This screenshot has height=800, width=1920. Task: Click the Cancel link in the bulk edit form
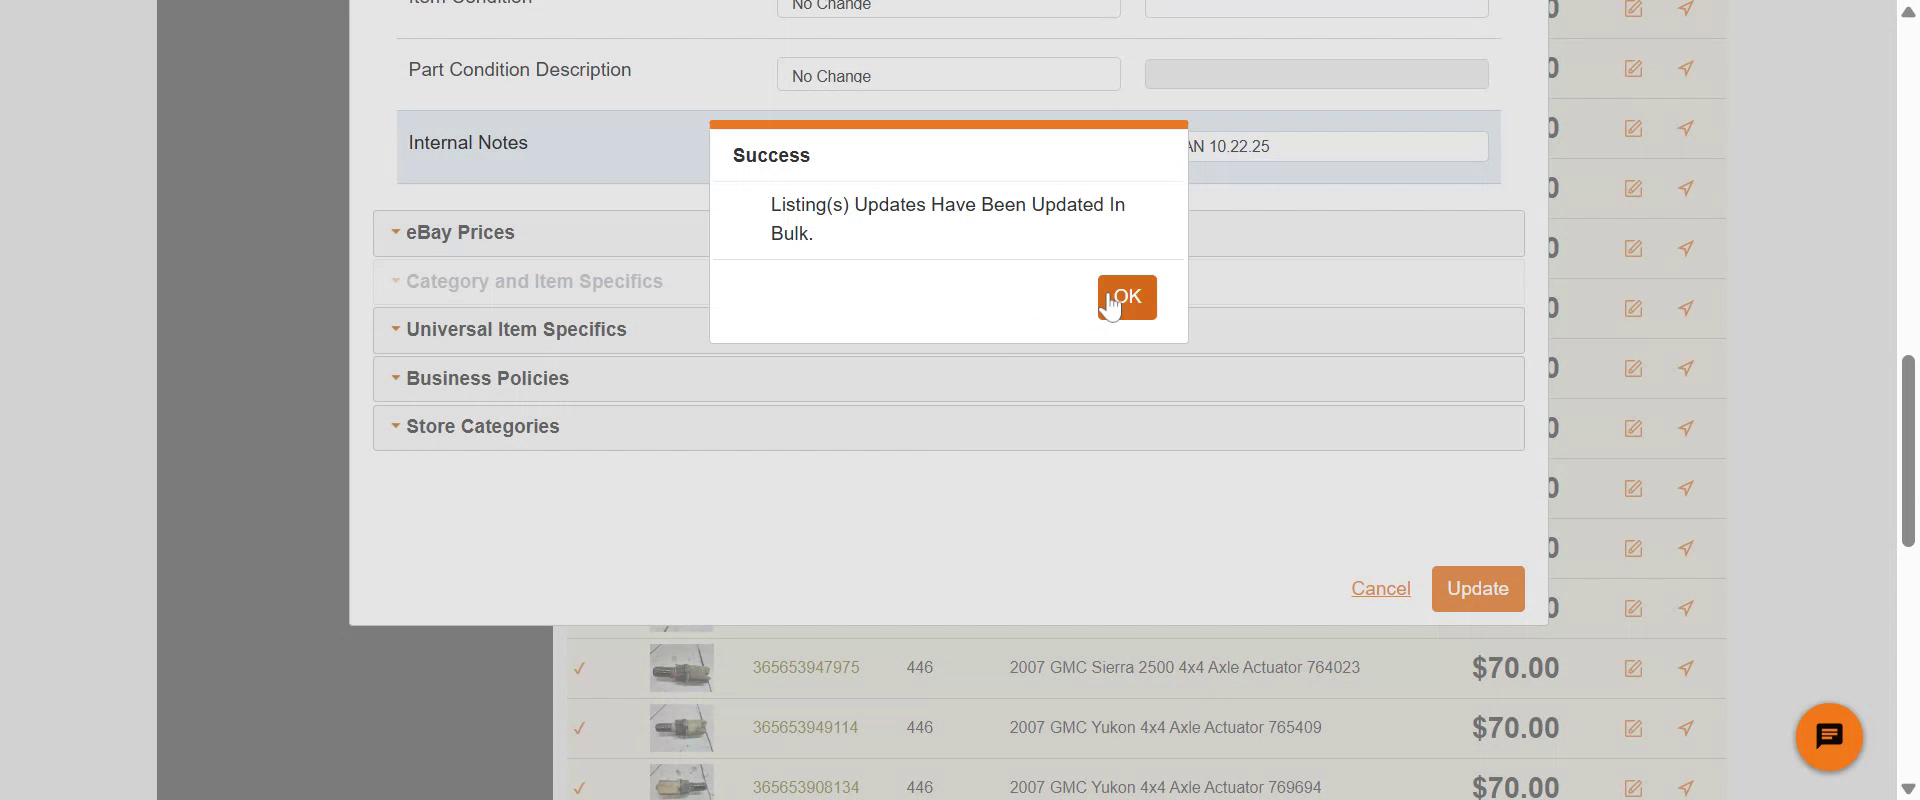point(1380,589)
